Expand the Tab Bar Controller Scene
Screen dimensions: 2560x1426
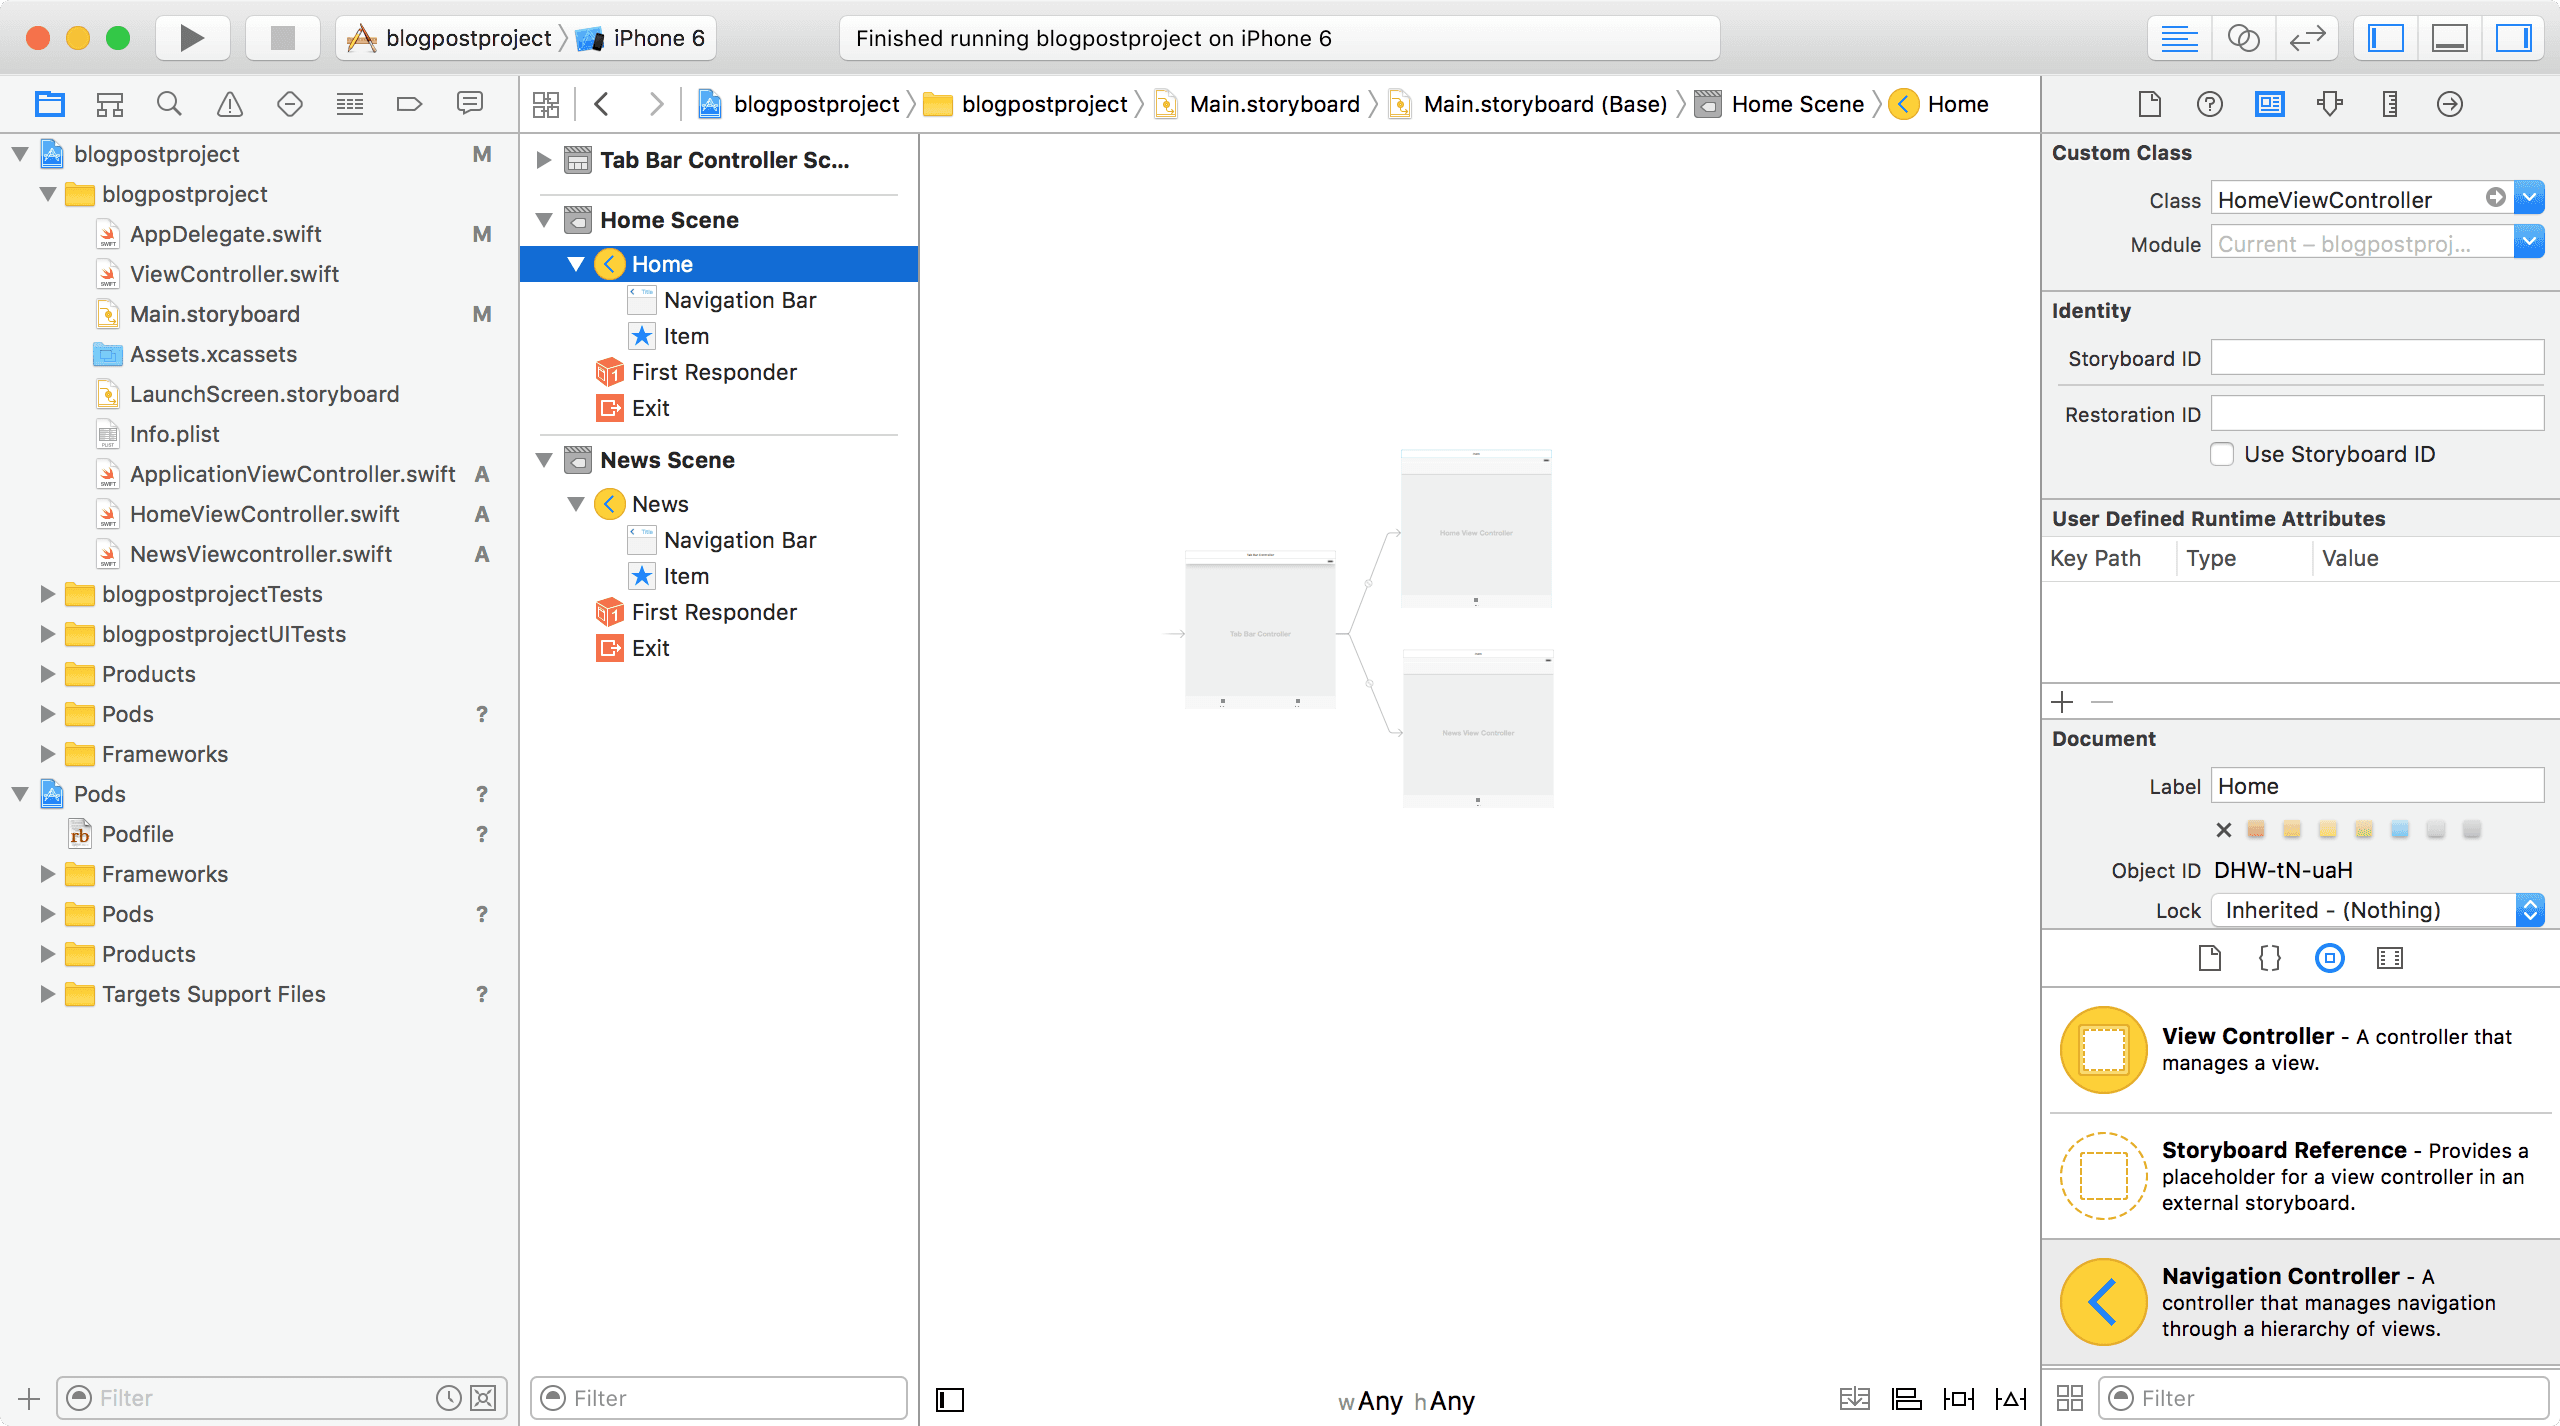(x=544, y=160)
